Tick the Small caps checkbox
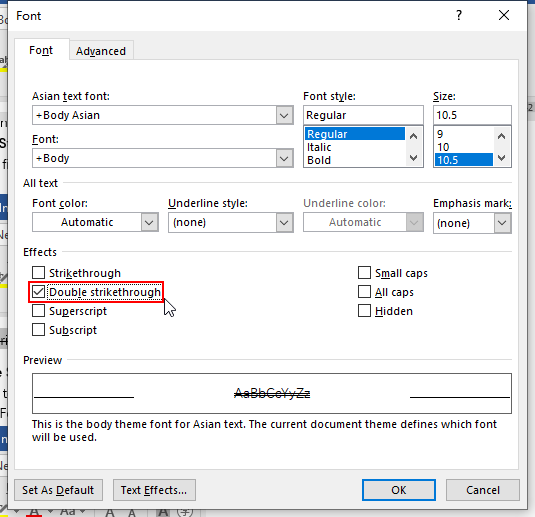 point(364,273)
